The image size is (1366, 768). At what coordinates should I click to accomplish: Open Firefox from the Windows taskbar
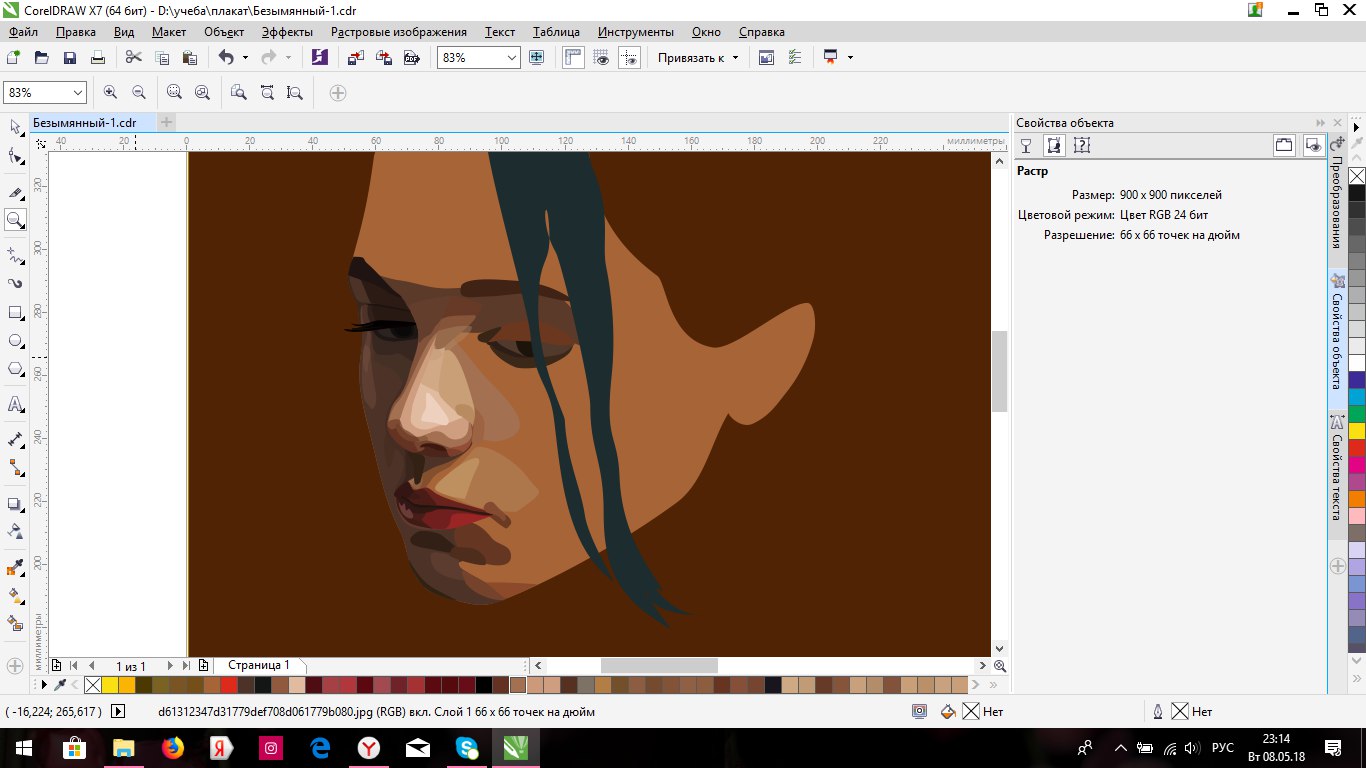click(172, 748)
